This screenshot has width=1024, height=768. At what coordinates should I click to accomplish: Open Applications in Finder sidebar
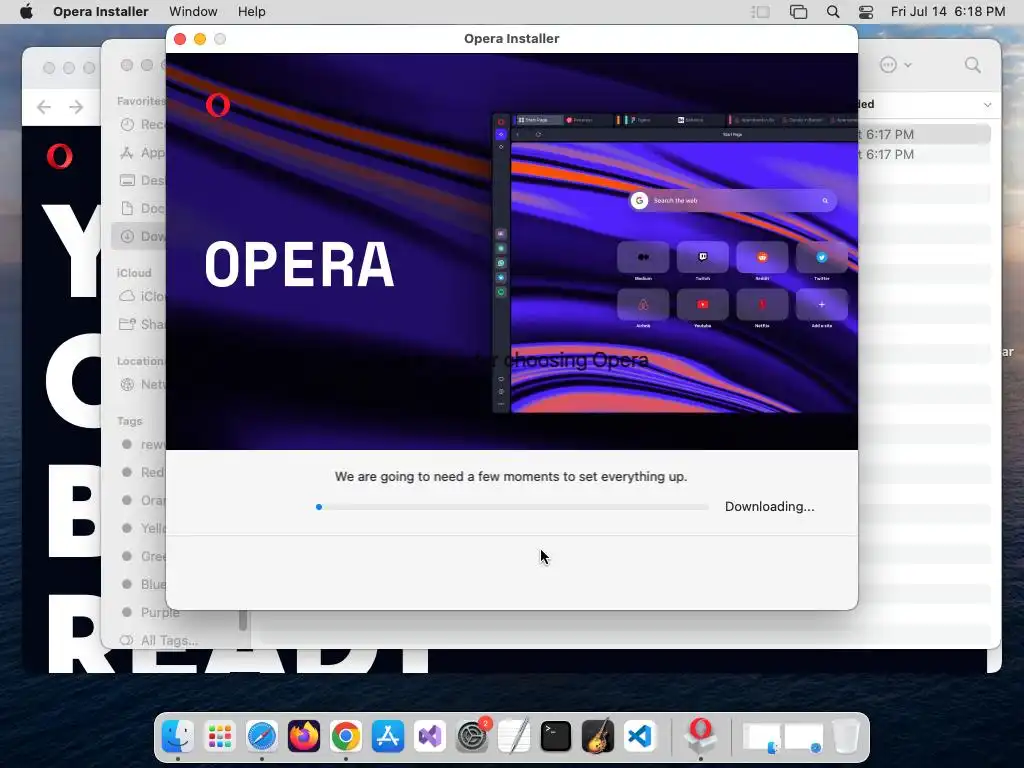[x=143, y=153]
